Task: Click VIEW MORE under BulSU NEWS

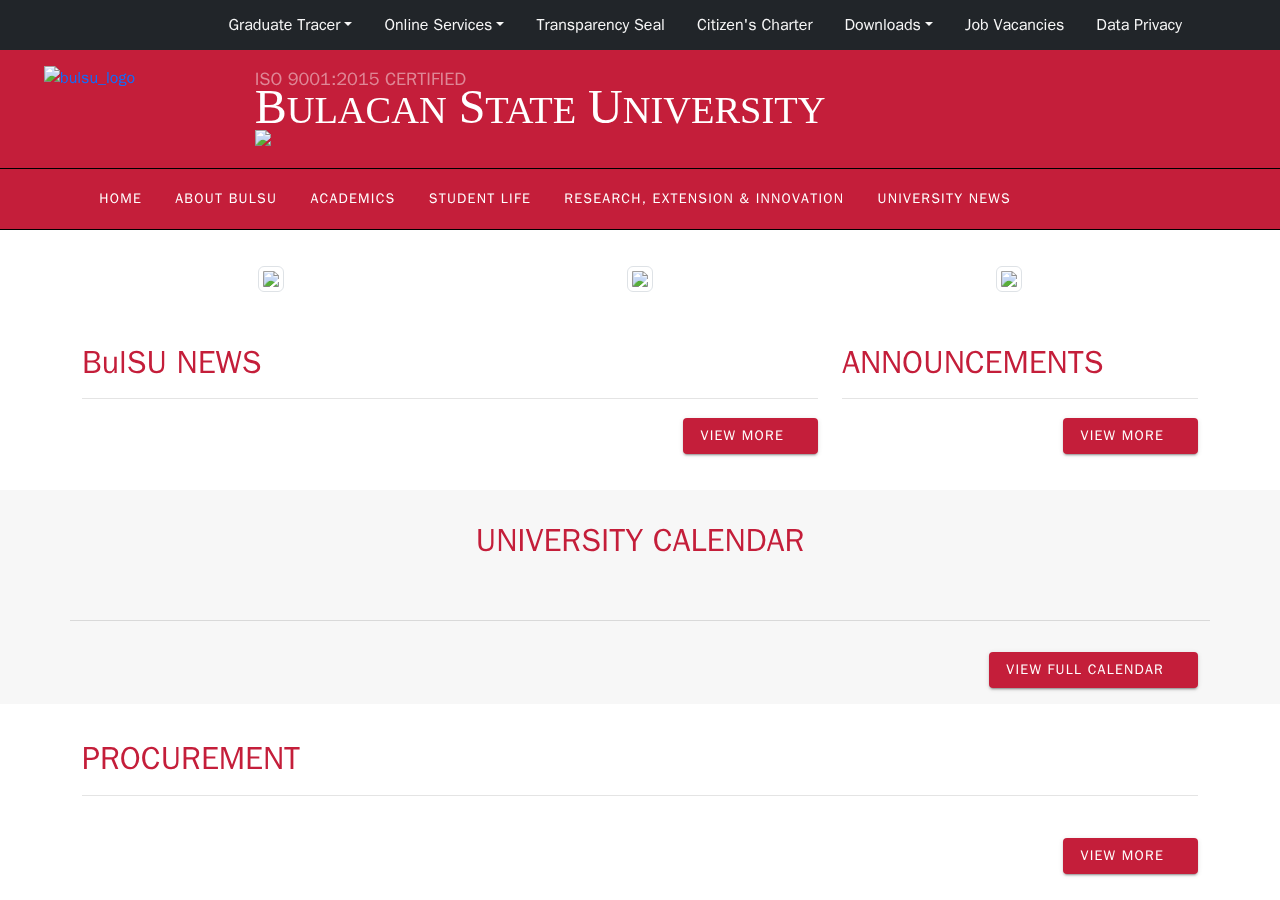Action: (x=750, y=436)
